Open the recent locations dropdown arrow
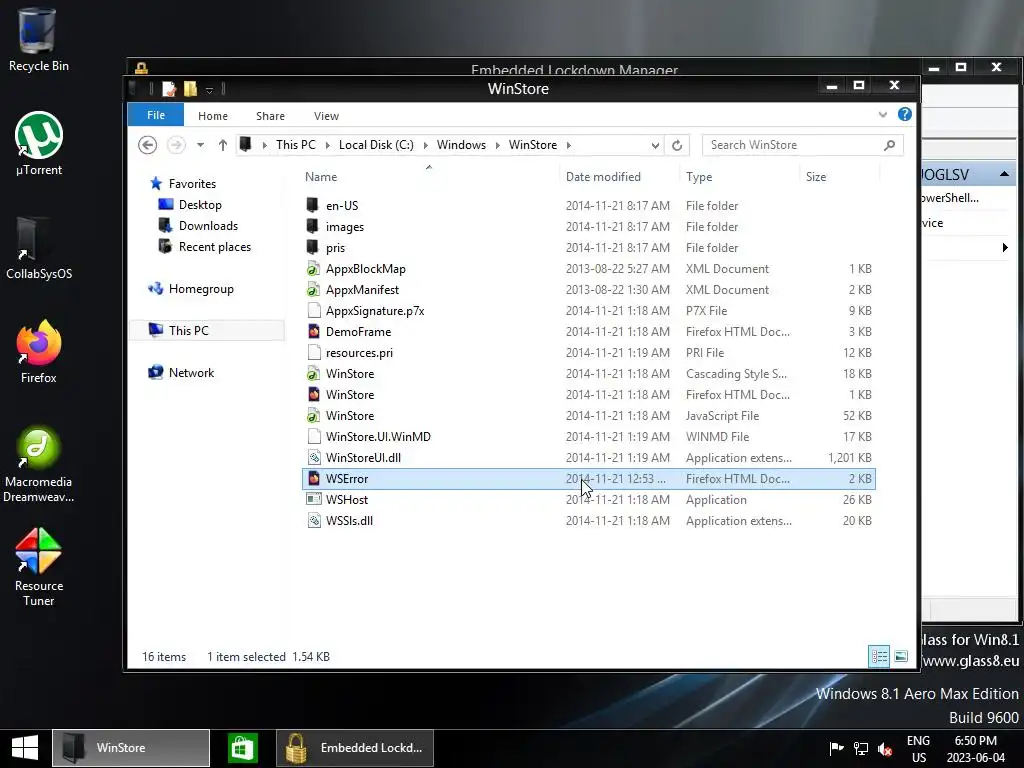The width and height of the screenshot is (1024, 768). pos(200,145)
